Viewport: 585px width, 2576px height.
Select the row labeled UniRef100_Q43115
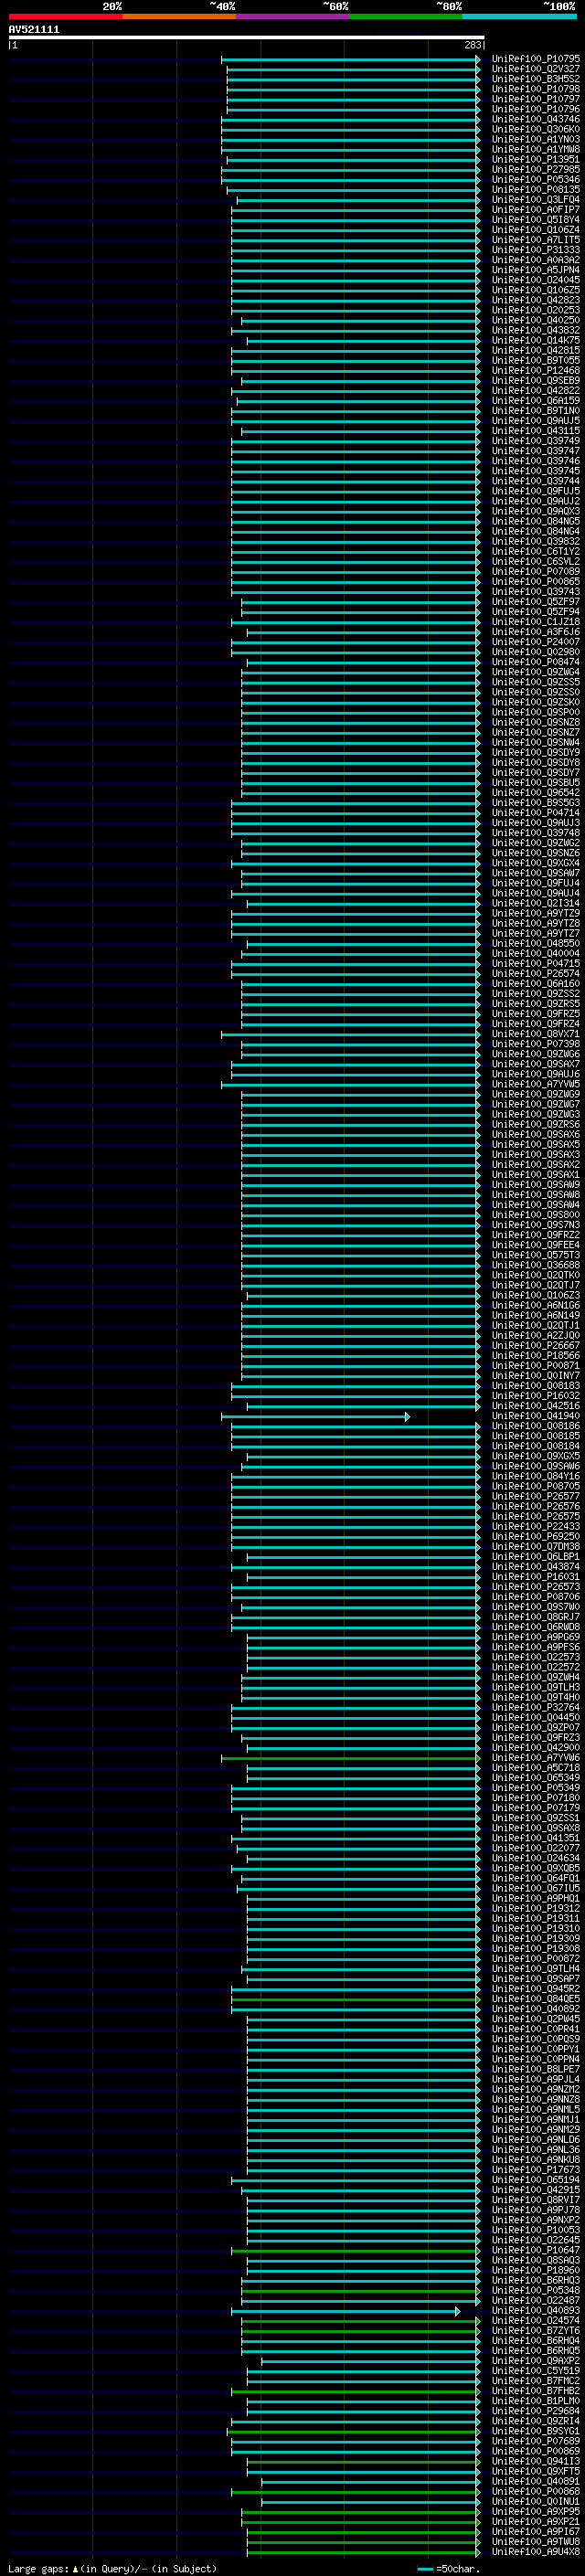[x=536, y=431]
